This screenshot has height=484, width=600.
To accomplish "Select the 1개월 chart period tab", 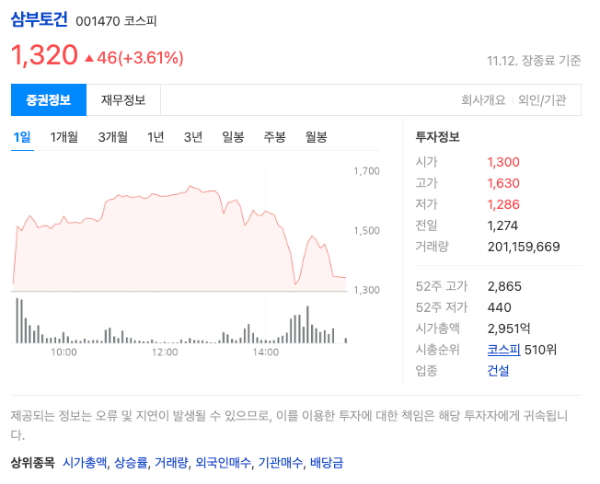I will click(64, 137).
